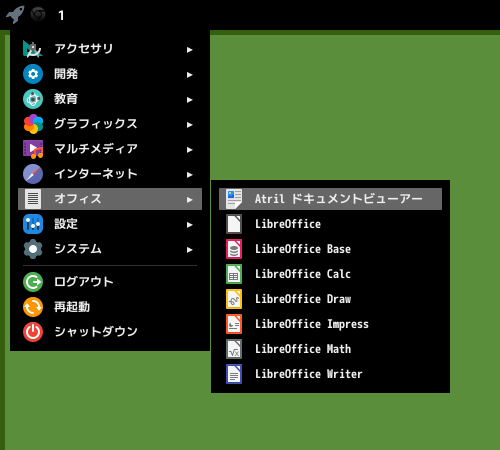Viewport: 500px width, 450px height.
Task: Expand the 教育 submenu arrow
Action: pos(190,100)
